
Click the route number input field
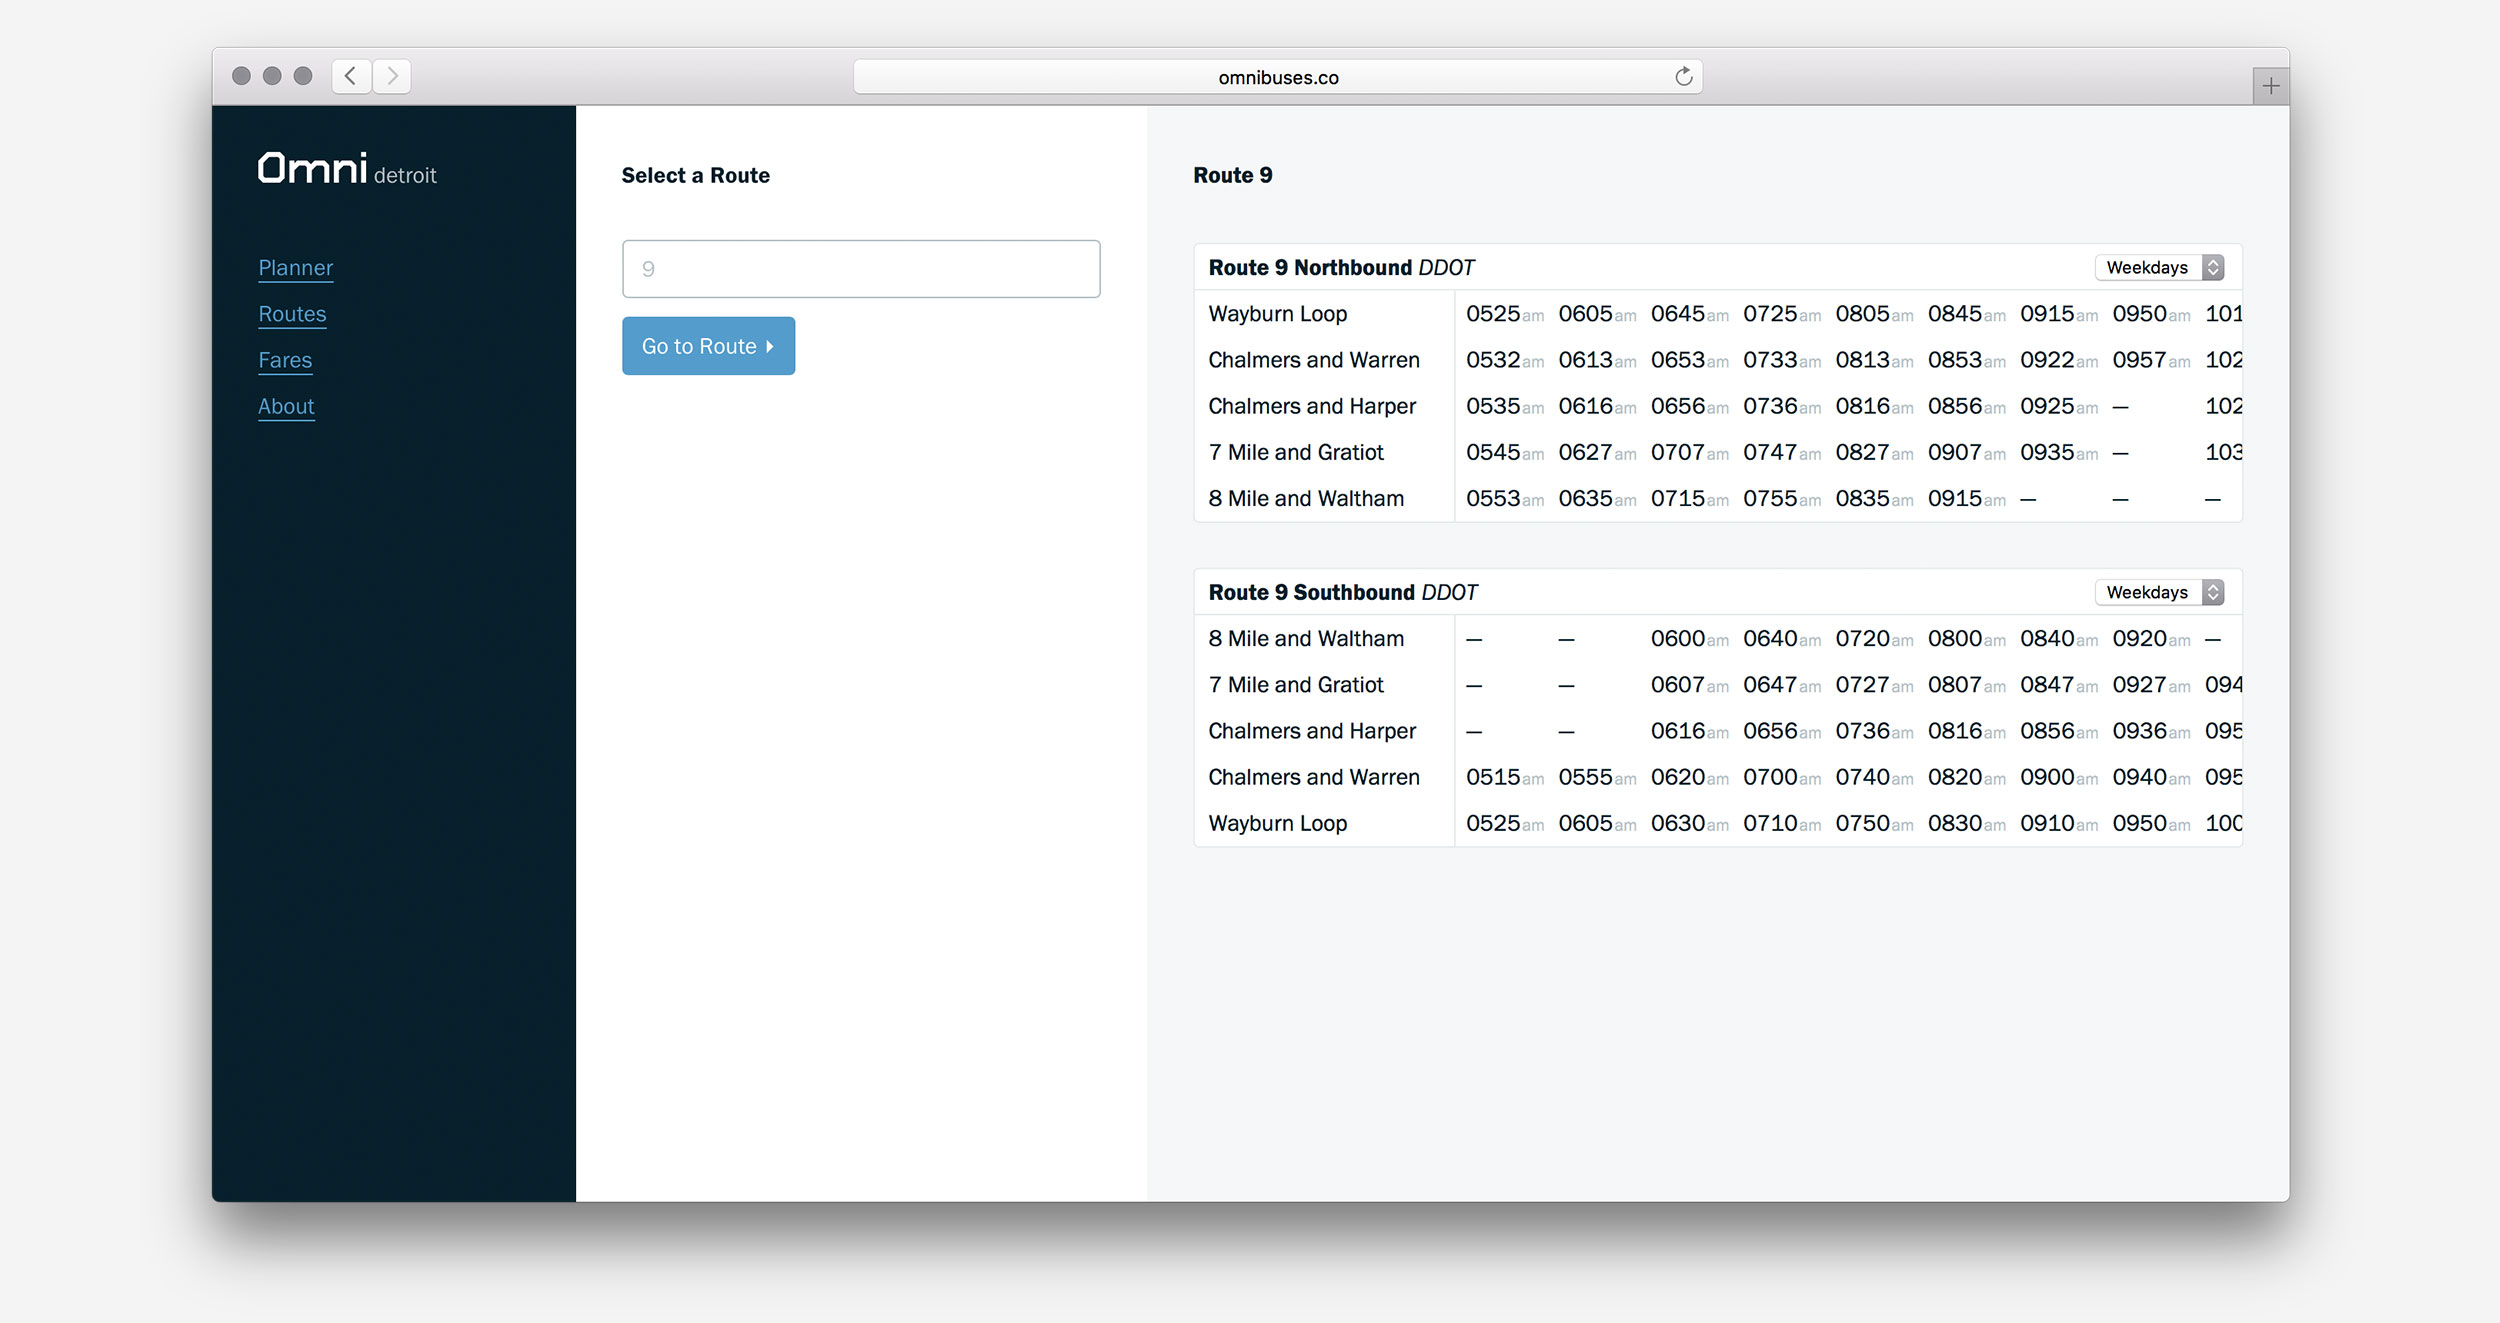pos(860,268)
